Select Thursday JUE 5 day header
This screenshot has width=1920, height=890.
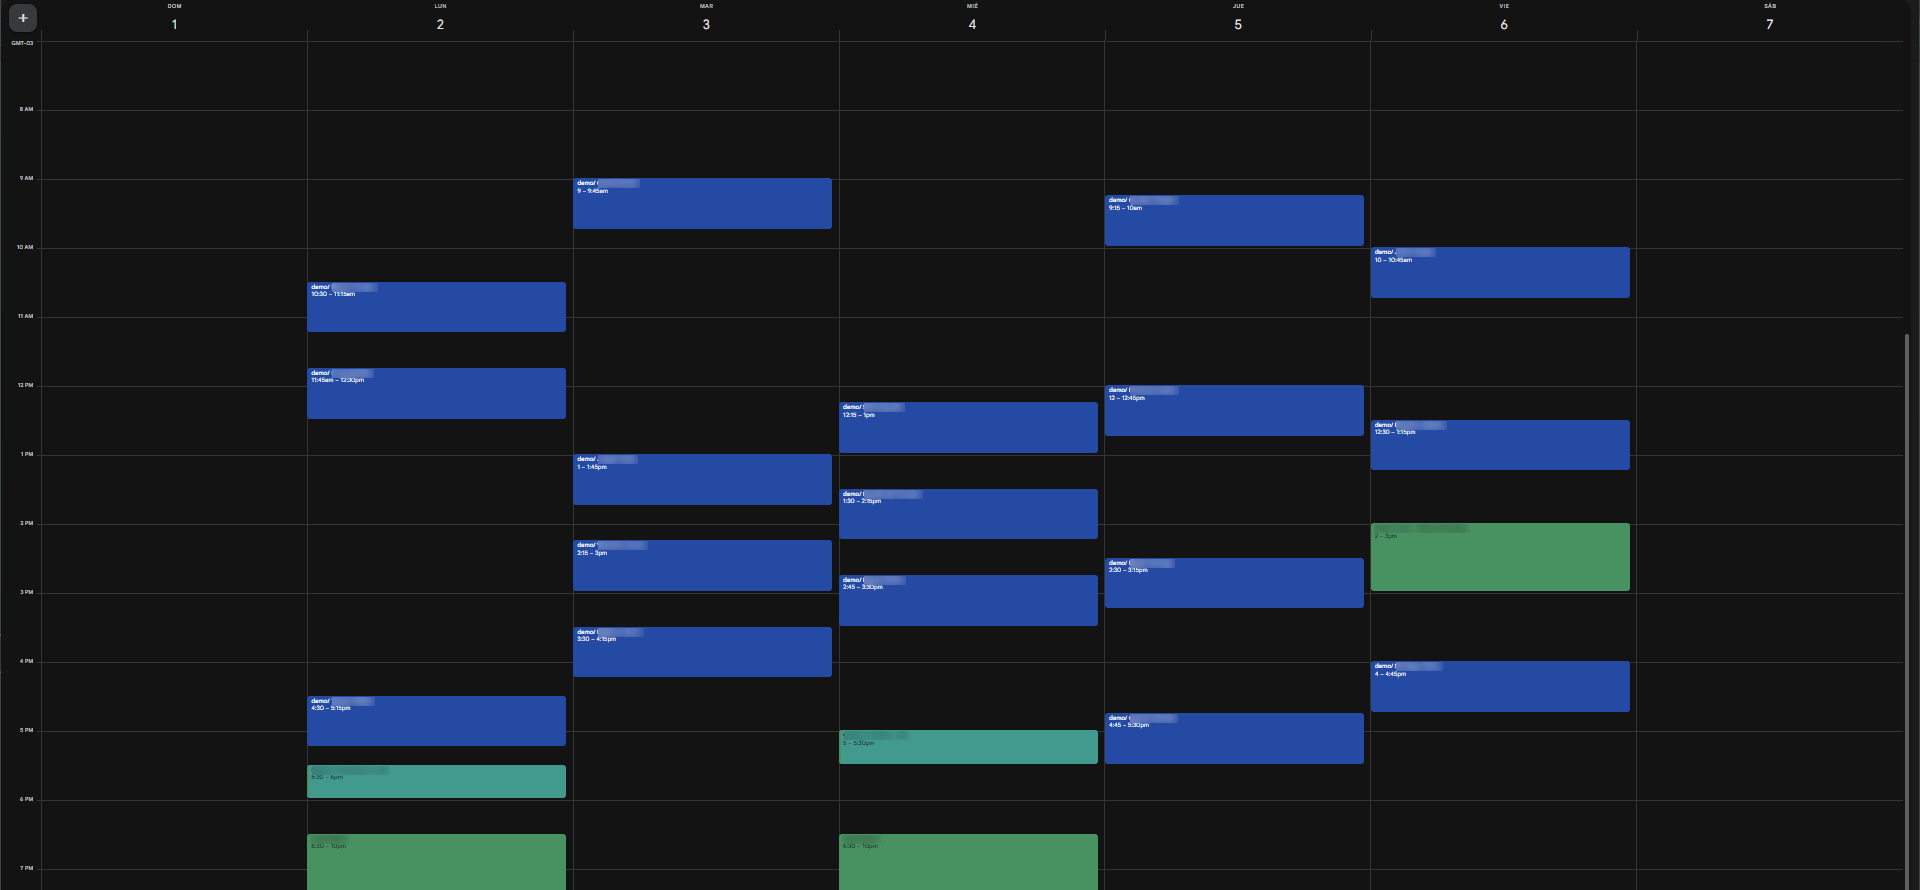(x=1238, y=19)
